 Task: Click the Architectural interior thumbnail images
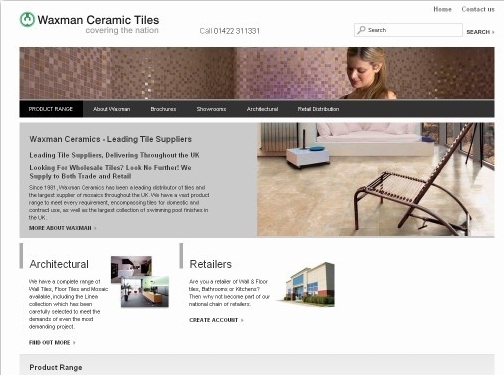click(x=140, y=282)
